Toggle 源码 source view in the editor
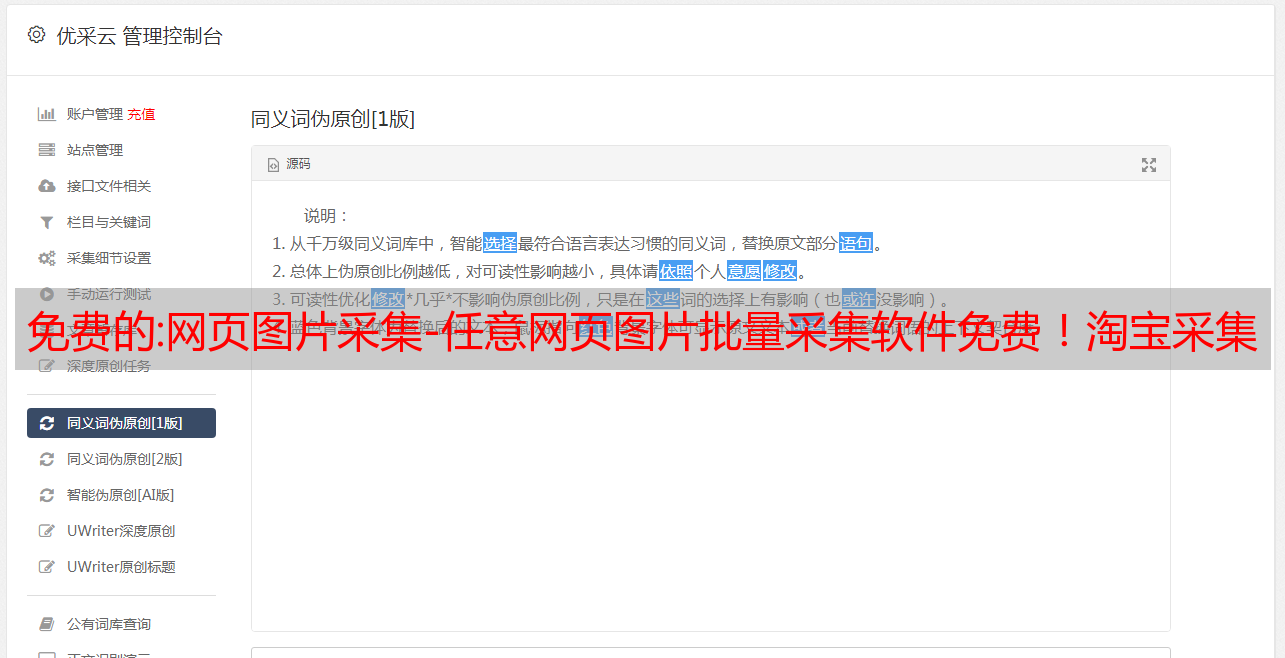 click(x=289, y=164)
